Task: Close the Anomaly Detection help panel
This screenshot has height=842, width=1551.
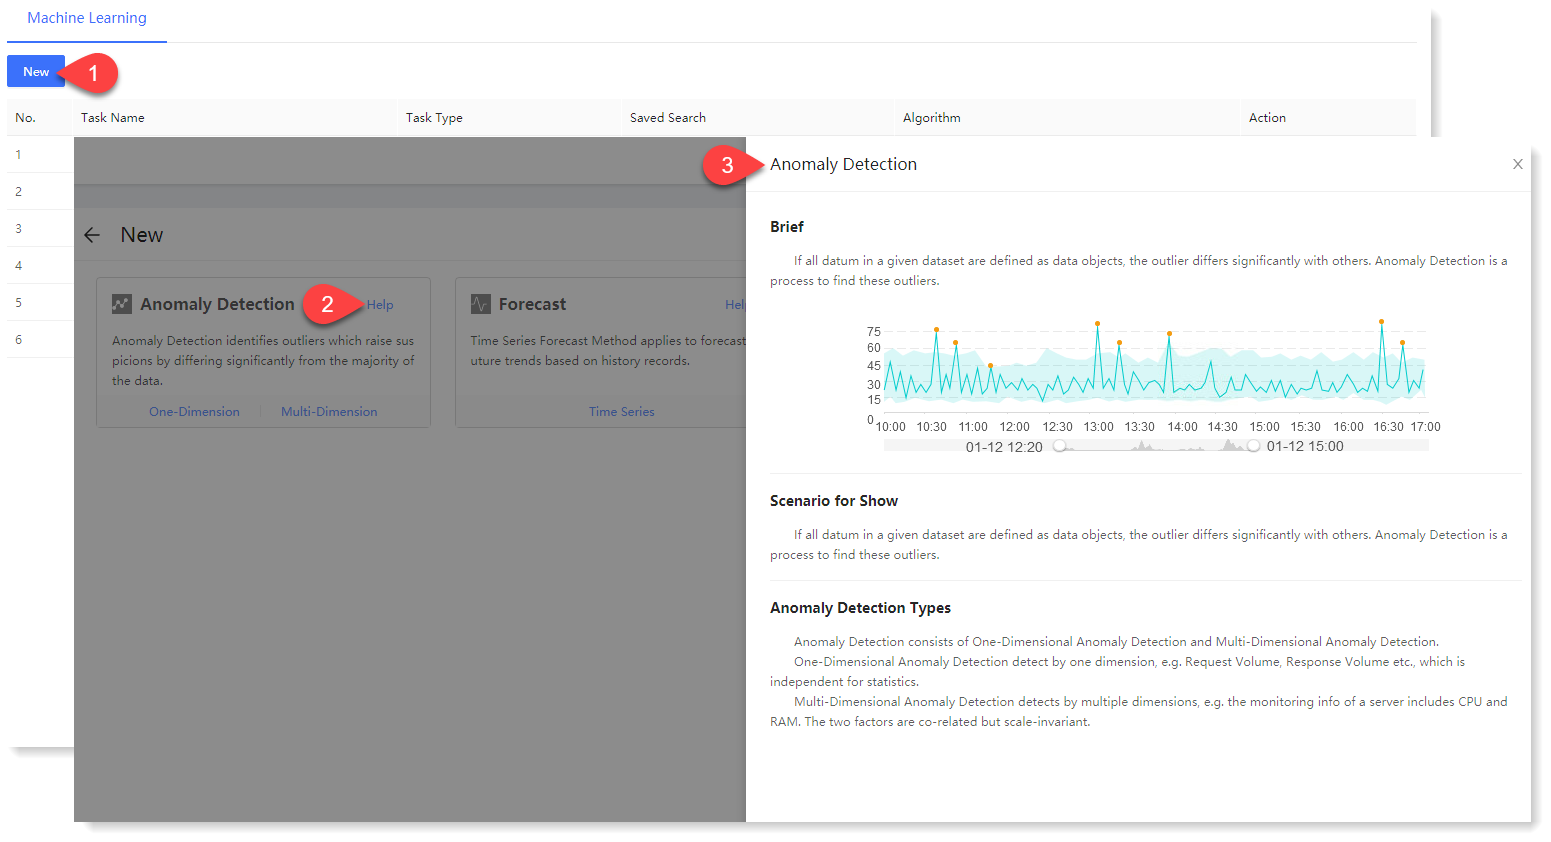Action: click(1518, 164)
